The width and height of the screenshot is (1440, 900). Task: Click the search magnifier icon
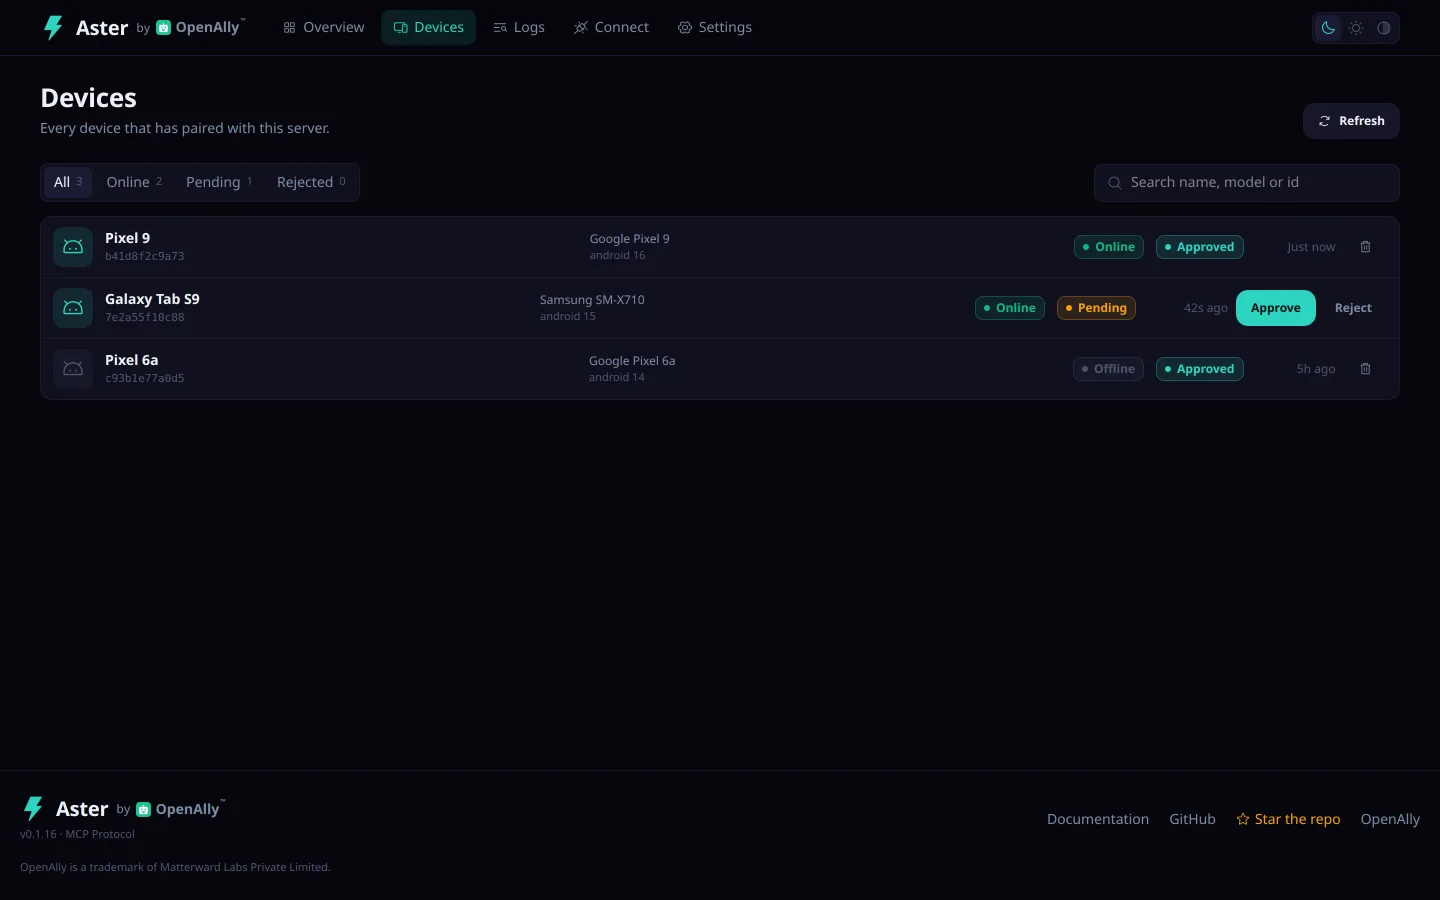click(x=1114, y=183)
